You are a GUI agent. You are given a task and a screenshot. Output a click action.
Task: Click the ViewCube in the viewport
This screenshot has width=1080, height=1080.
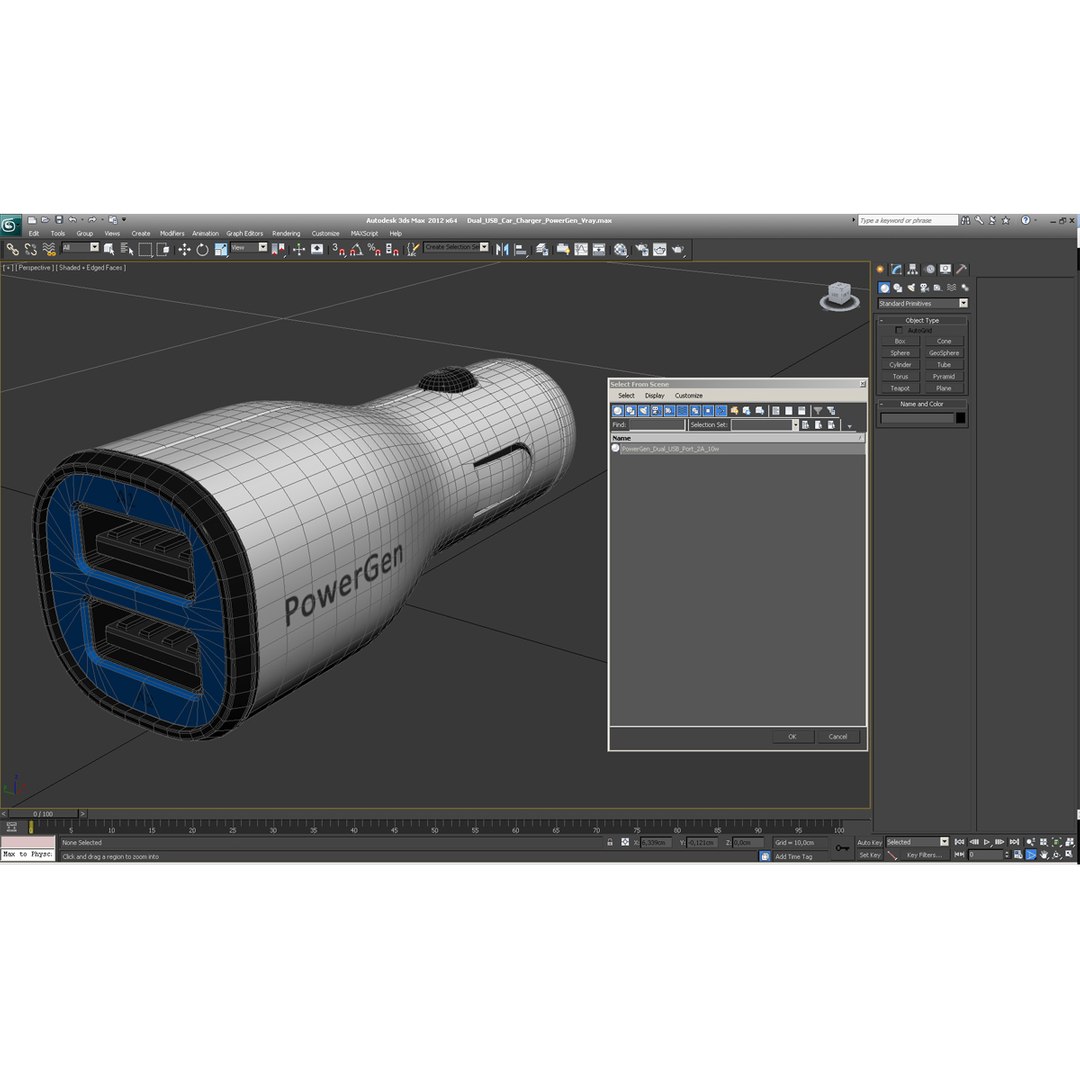point(839,295)
